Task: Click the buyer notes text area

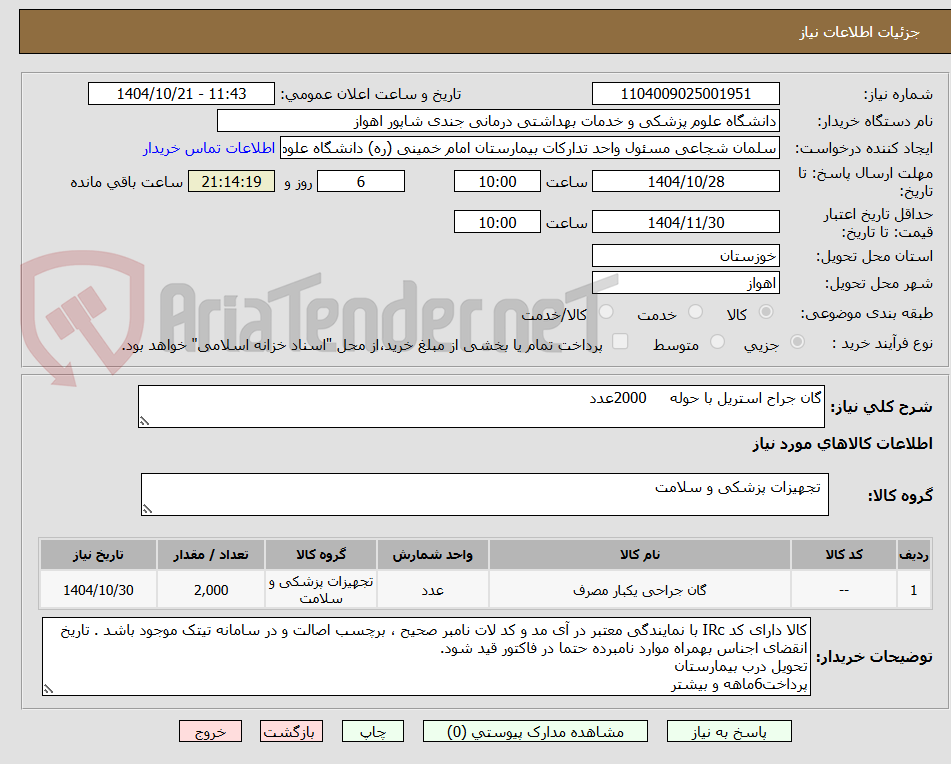Action: [x=426, y=656]
